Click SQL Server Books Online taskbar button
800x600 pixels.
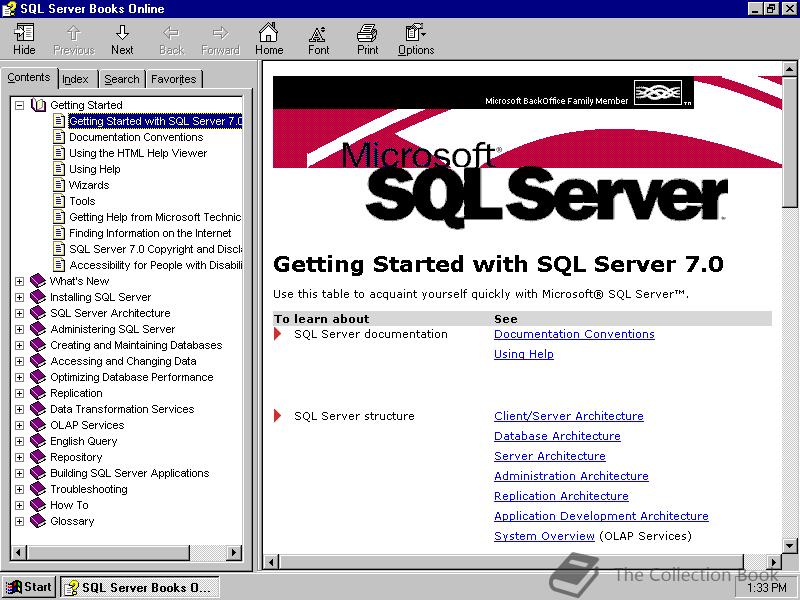click(x=140, y=587)
